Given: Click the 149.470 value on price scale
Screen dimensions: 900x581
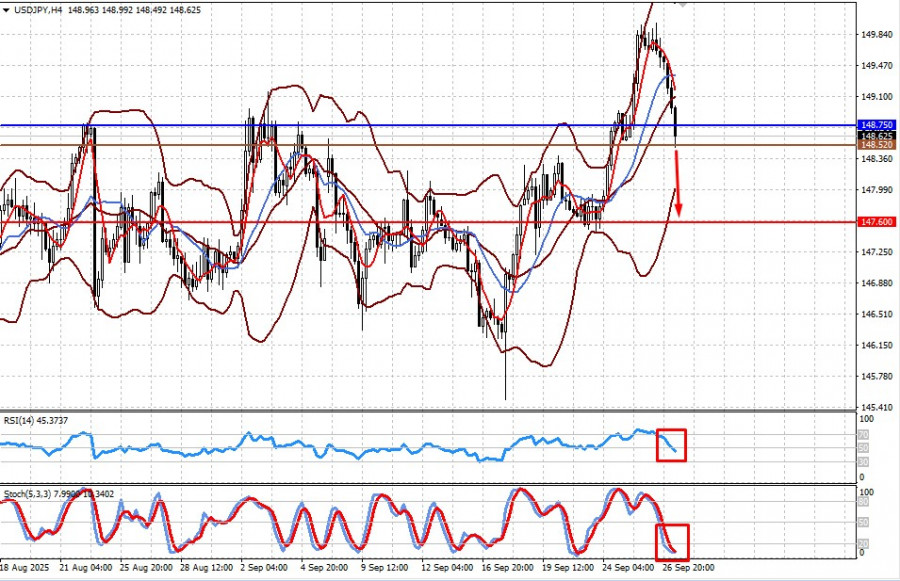Looking at the screenshot, I should [877, 65].
